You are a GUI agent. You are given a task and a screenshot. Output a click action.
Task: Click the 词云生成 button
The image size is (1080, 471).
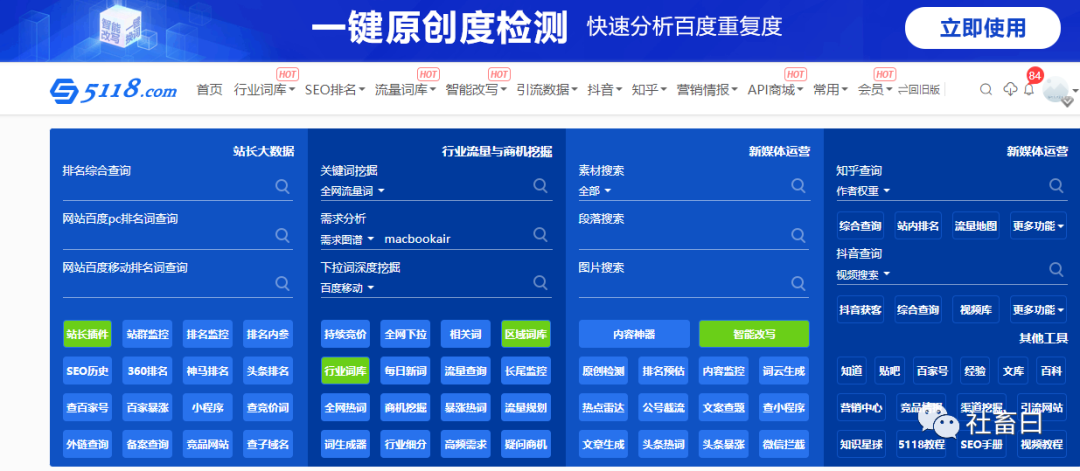click(784, 370)
